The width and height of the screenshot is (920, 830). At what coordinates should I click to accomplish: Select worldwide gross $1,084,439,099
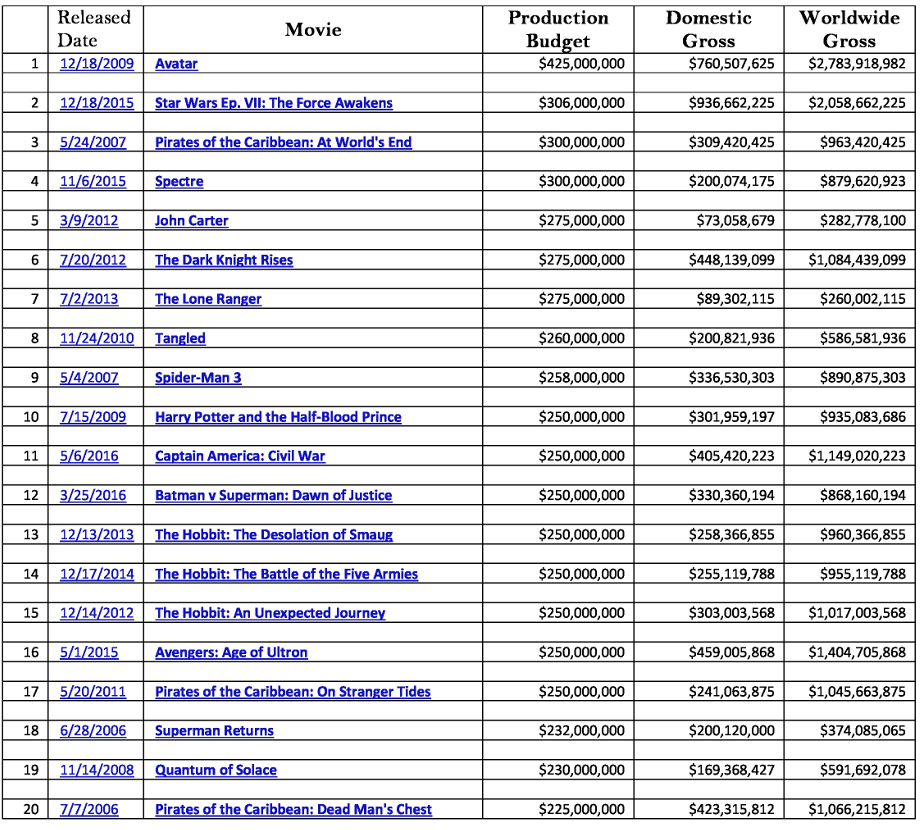[x=857, y=260]
